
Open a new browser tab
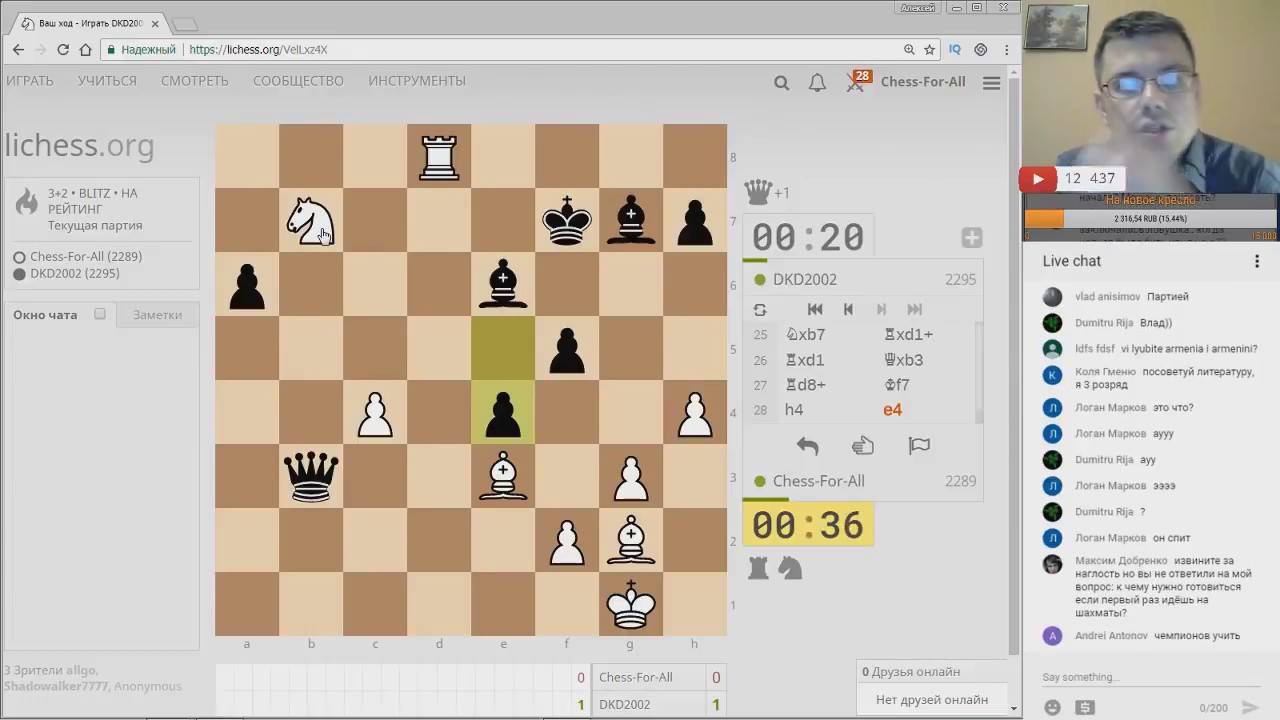(x=185, y=23)
